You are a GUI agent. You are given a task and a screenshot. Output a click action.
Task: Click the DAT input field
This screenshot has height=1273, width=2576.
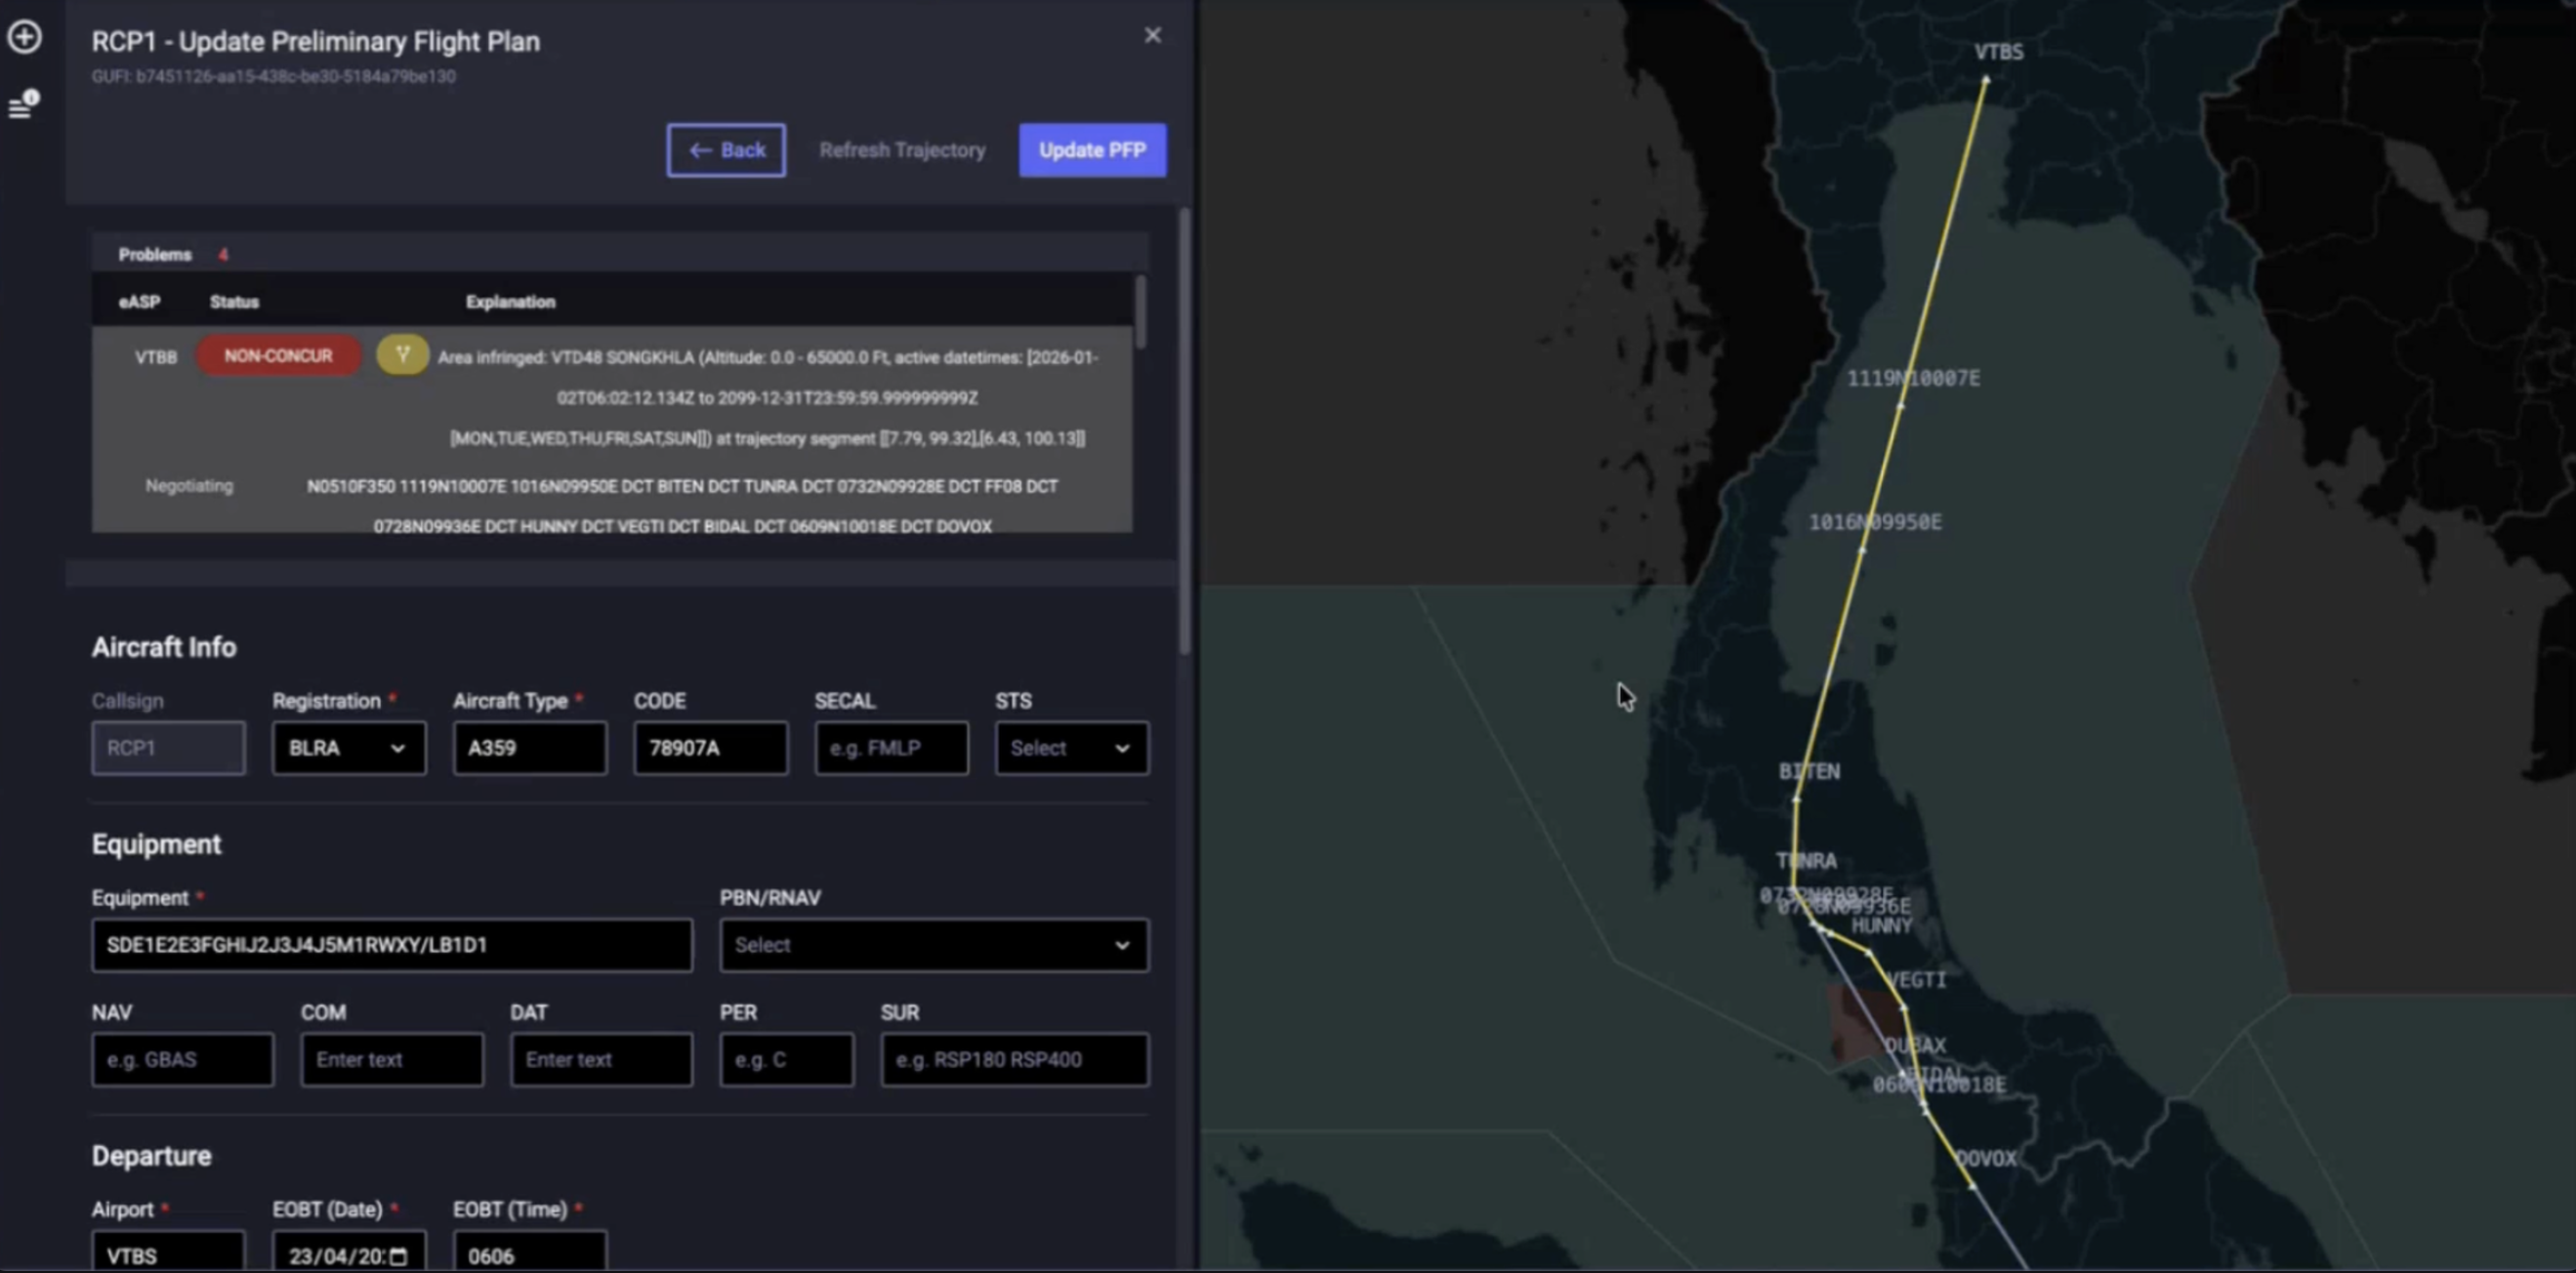pyautogui.click(x=601, y=1060)
